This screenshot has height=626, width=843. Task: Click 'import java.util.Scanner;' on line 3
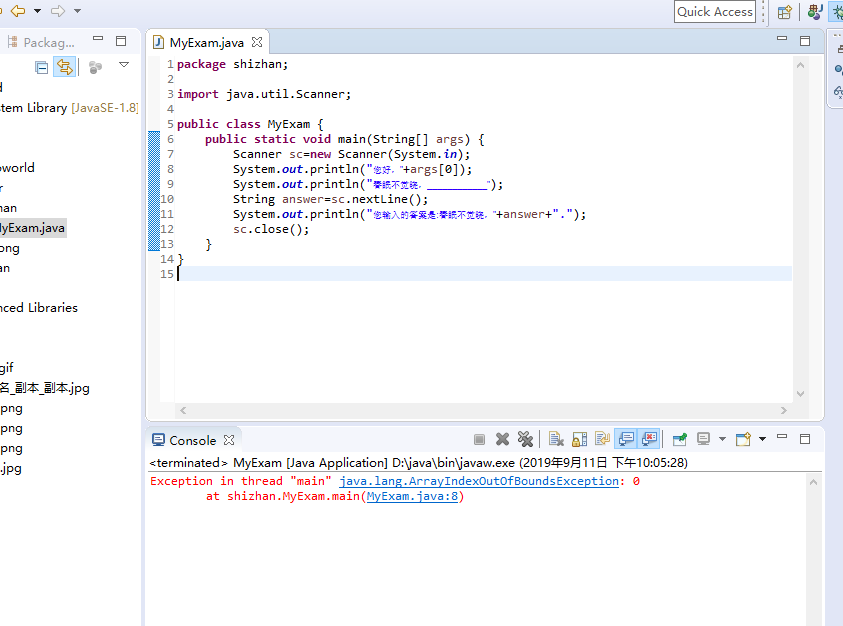pyautogui.click(x=264, y=94)
